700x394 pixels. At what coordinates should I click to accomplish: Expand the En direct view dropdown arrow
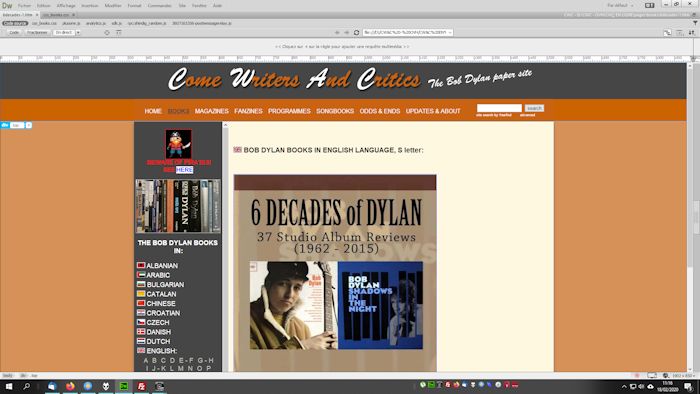78,33
